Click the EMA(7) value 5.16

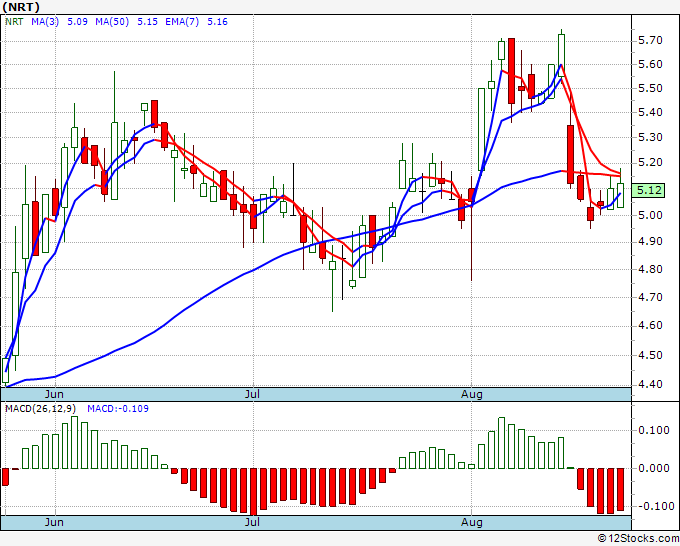click(217, 22)
